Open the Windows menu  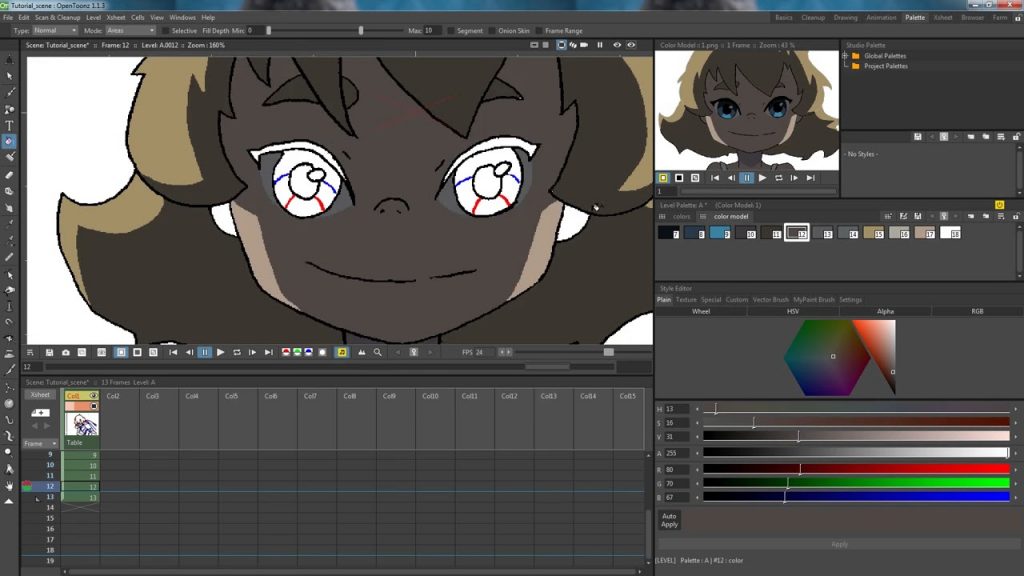181,17
